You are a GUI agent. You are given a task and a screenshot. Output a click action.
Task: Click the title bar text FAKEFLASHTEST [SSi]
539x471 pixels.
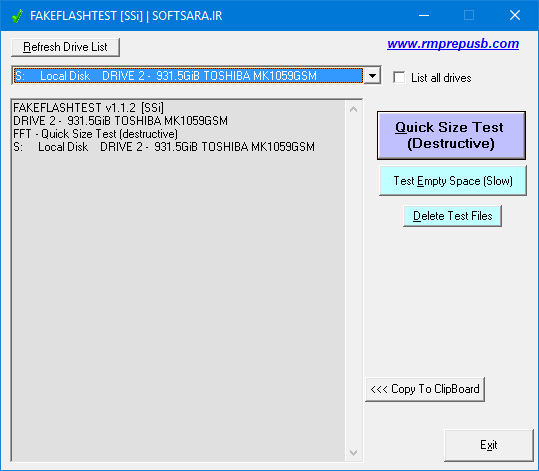tap(86, 16)
